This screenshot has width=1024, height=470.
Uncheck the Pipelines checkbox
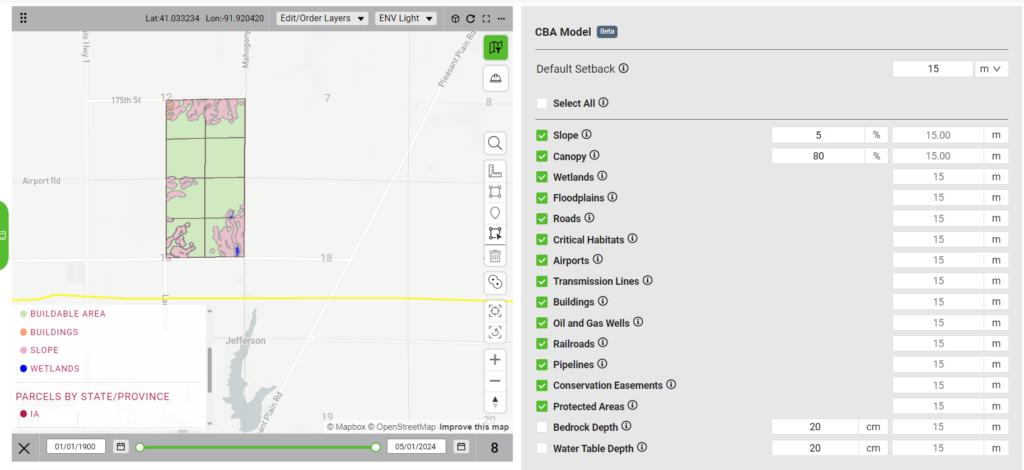[x=541, y=364]
